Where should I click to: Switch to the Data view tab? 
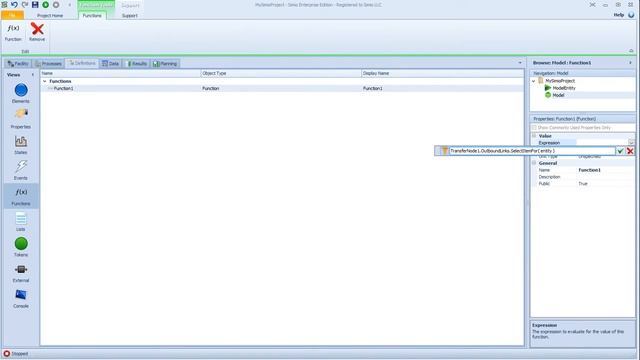click(111, 64)
